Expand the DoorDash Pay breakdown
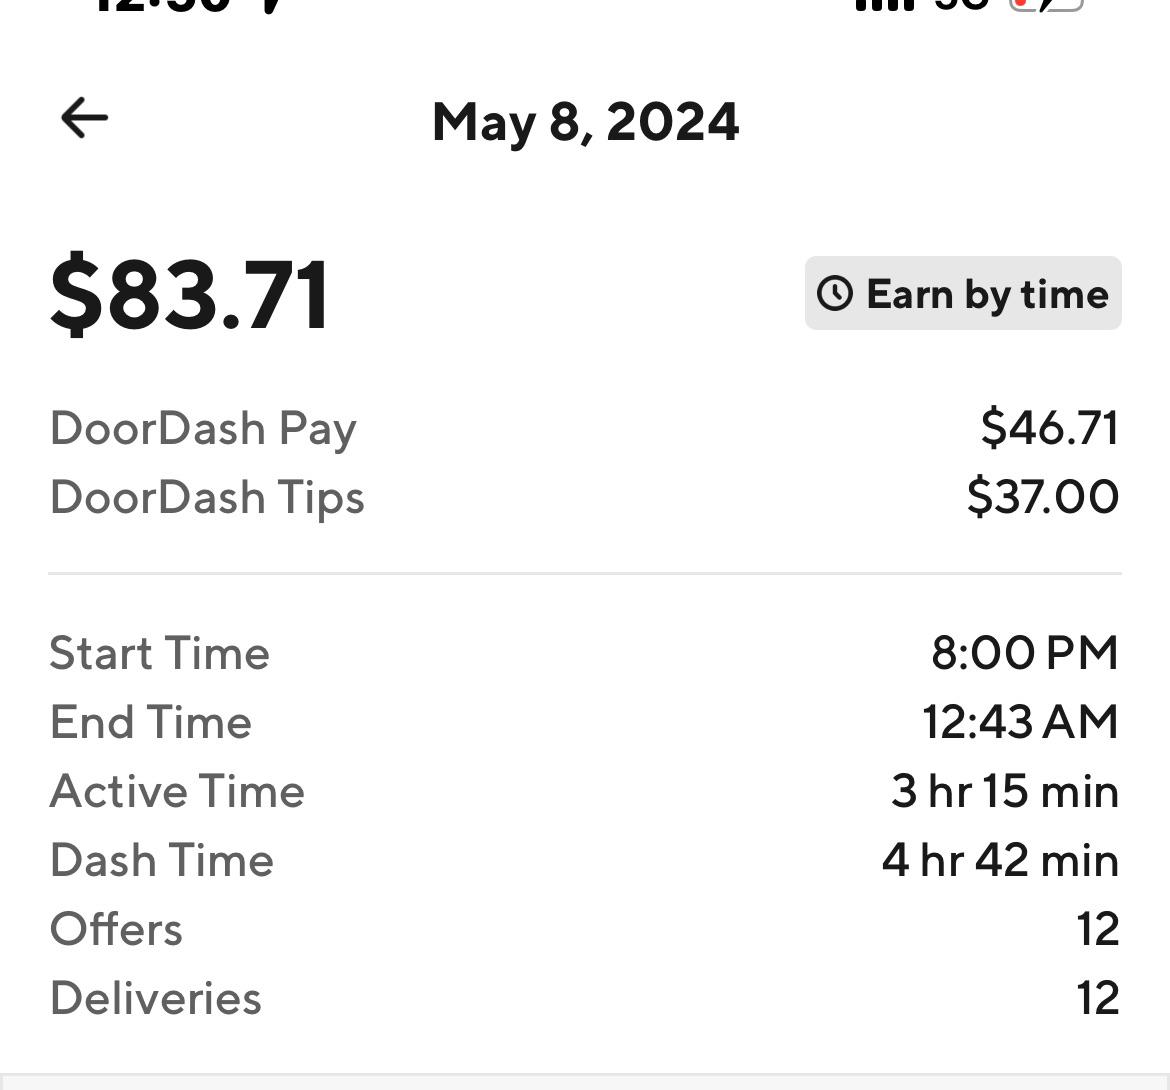Screen dimensions: 1170x1090 point(585,428)
